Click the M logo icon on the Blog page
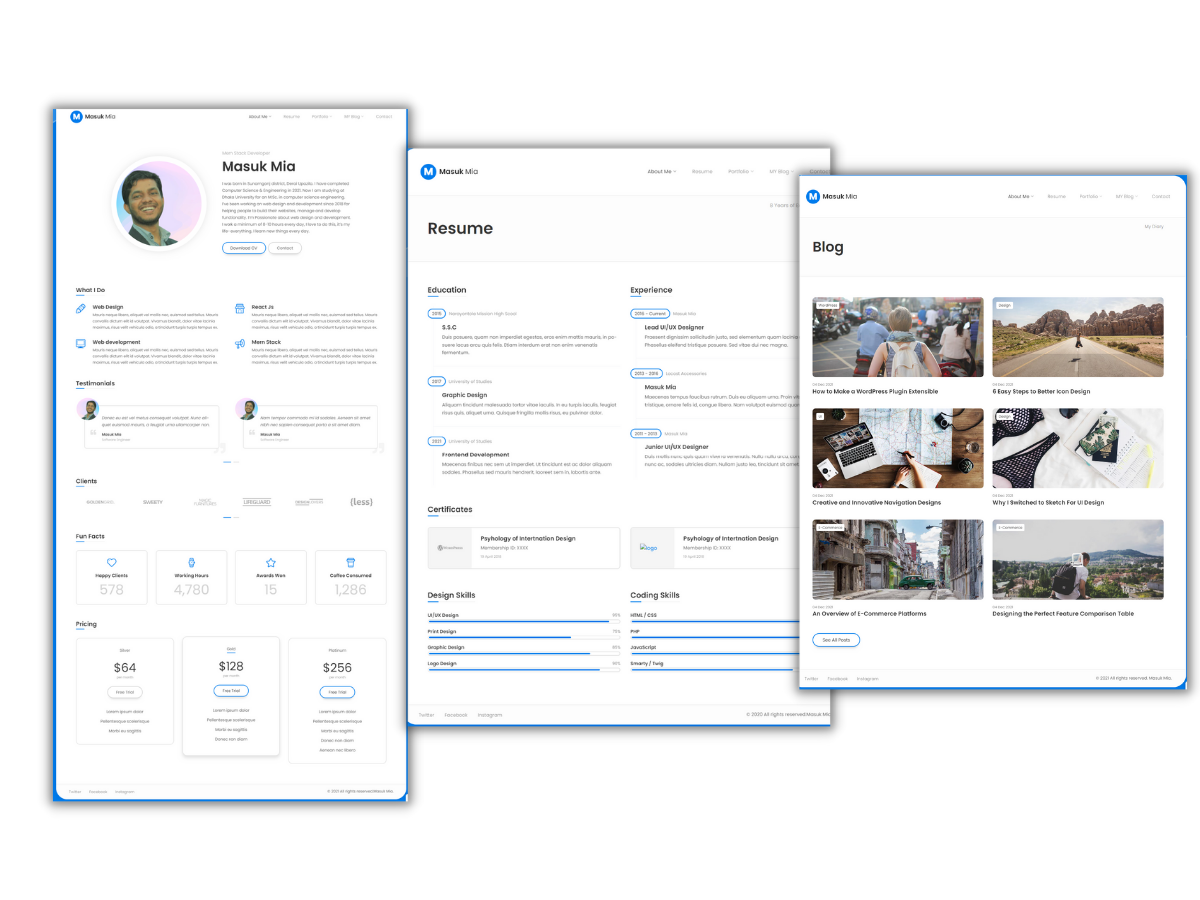This screenshot has width=1200, height=900. coord(813,196)
